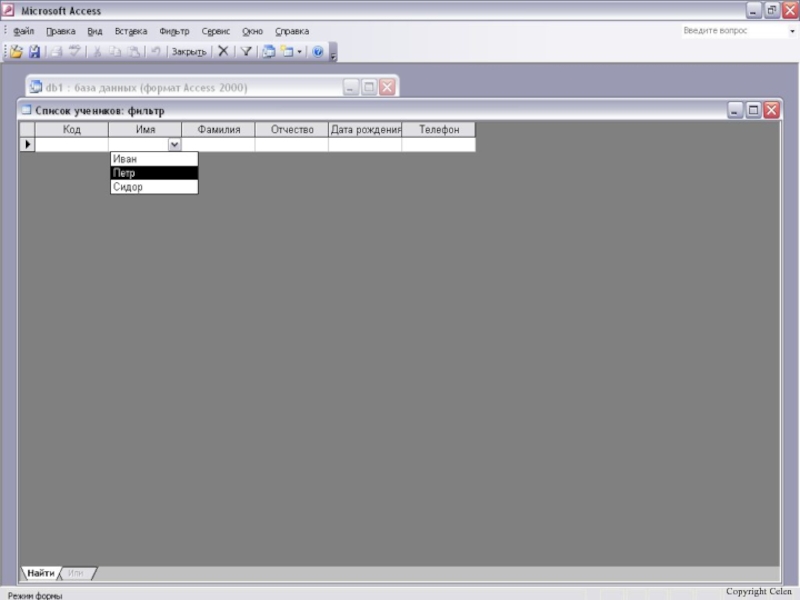Click the Spelling check ABC icon
This screenshot has height=600, width=800.
74,52
